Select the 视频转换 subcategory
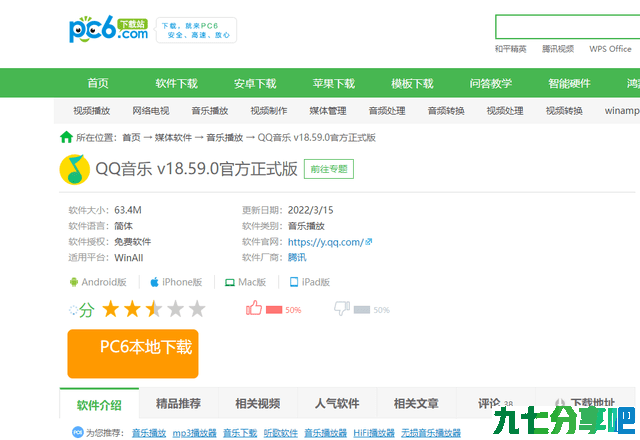 [564, 111]
